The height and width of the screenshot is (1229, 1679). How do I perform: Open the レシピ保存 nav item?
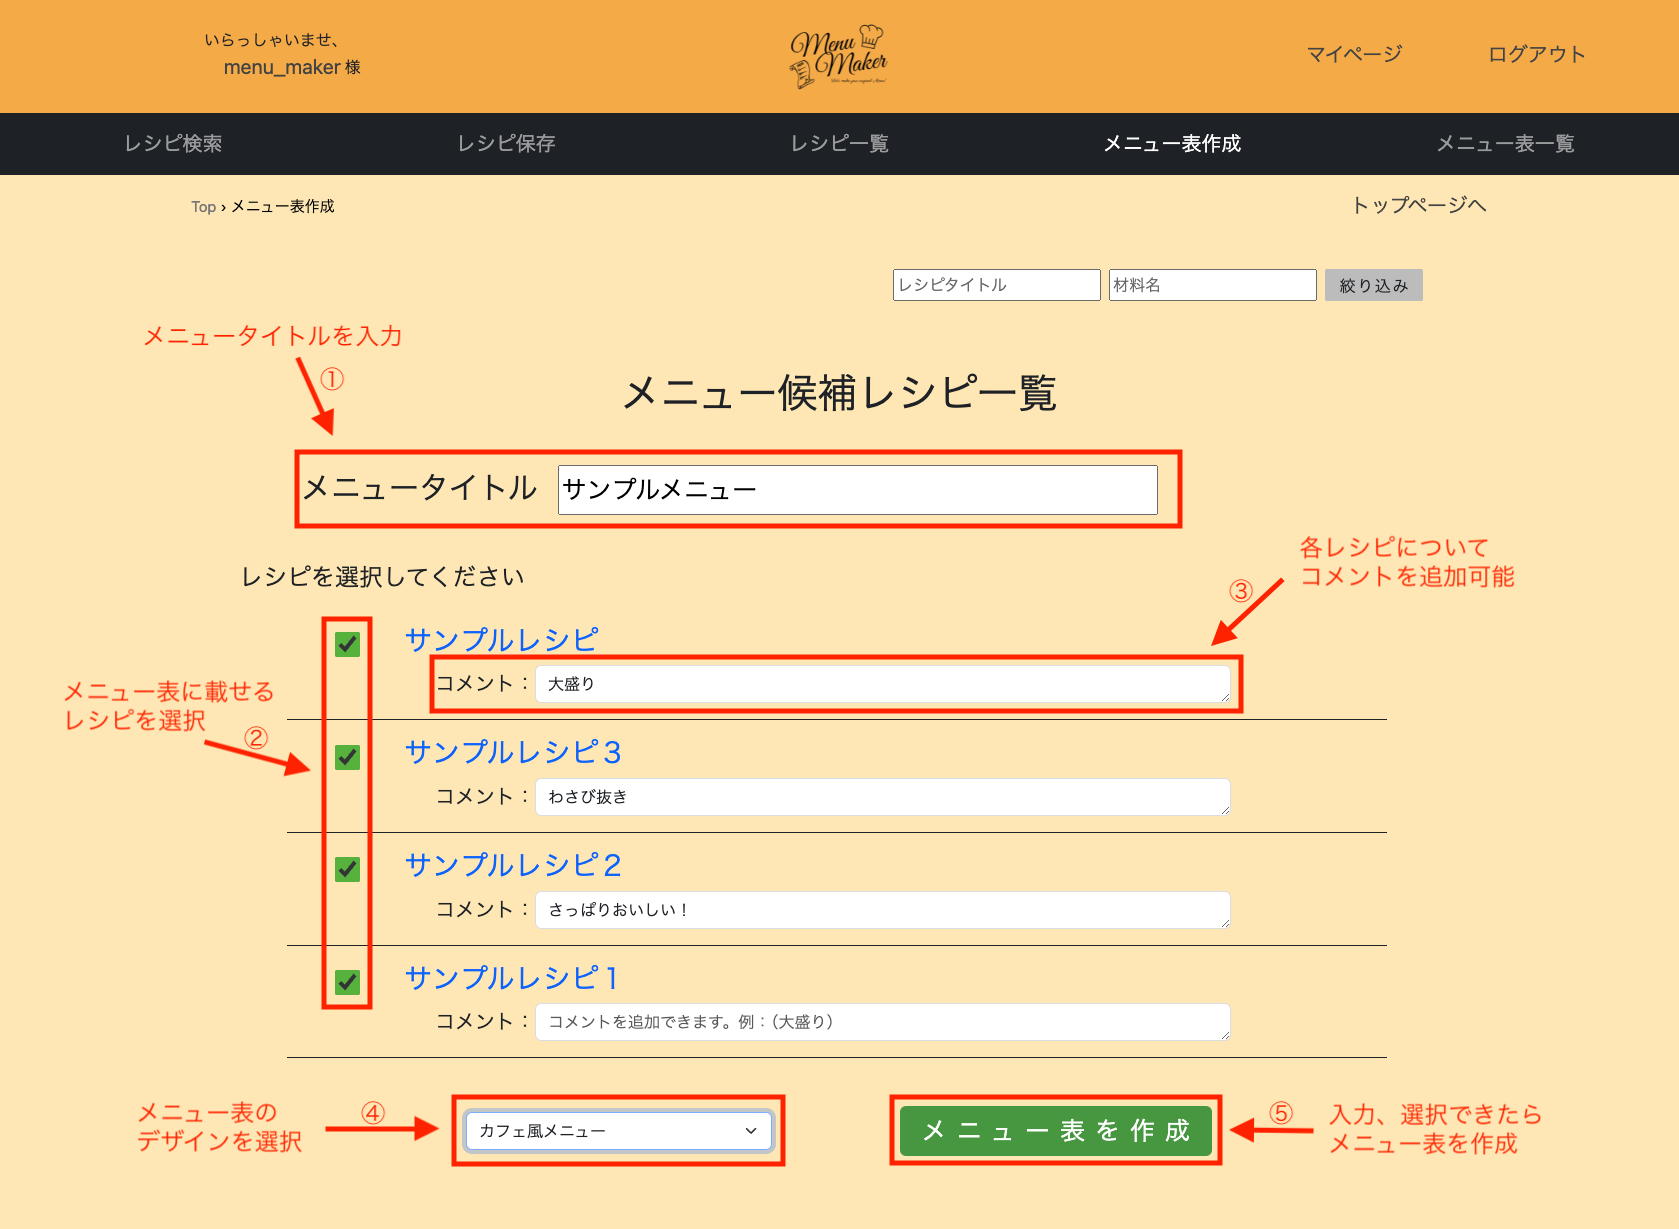pyautogui.click(x=506, y=143)
